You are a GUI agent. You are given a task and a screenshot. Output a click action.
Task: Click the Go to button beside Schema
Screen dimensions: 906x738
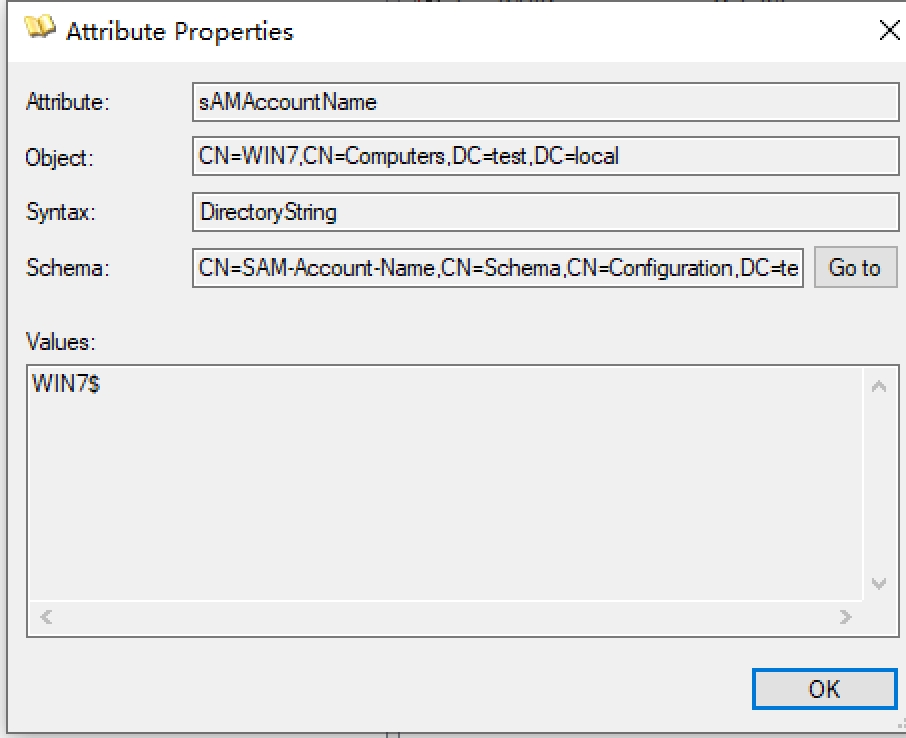click(x=854, y=268)
